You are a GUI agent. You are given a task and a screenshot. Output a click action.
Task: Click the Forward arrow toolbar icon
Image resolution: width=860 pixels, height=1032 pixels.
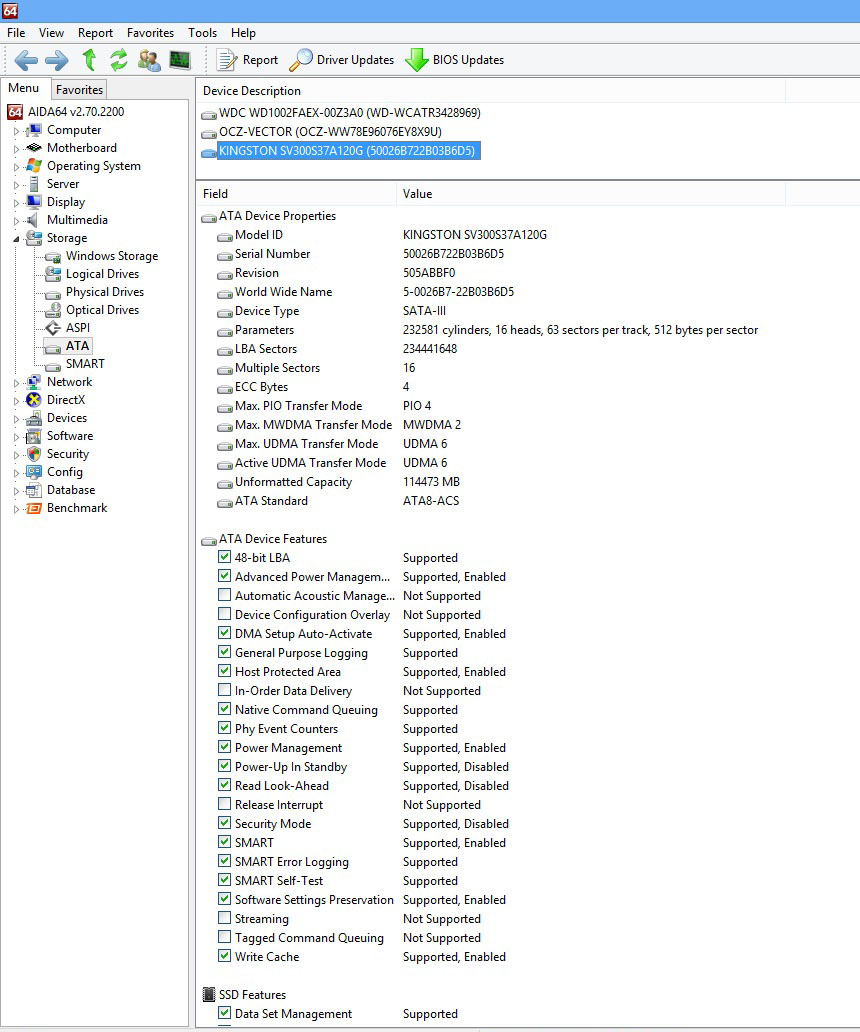(x=57, y=60)
